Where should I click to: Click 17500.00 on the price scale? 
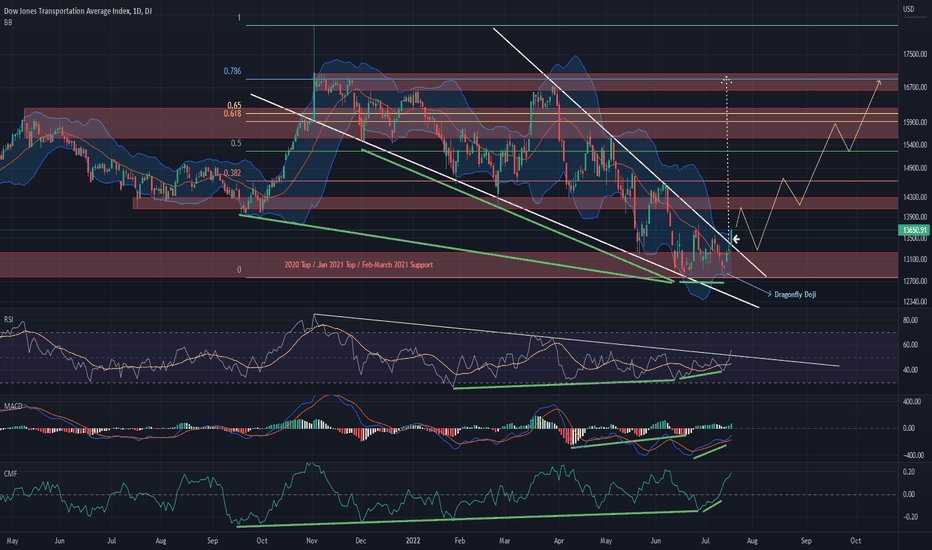click(915, 54)
